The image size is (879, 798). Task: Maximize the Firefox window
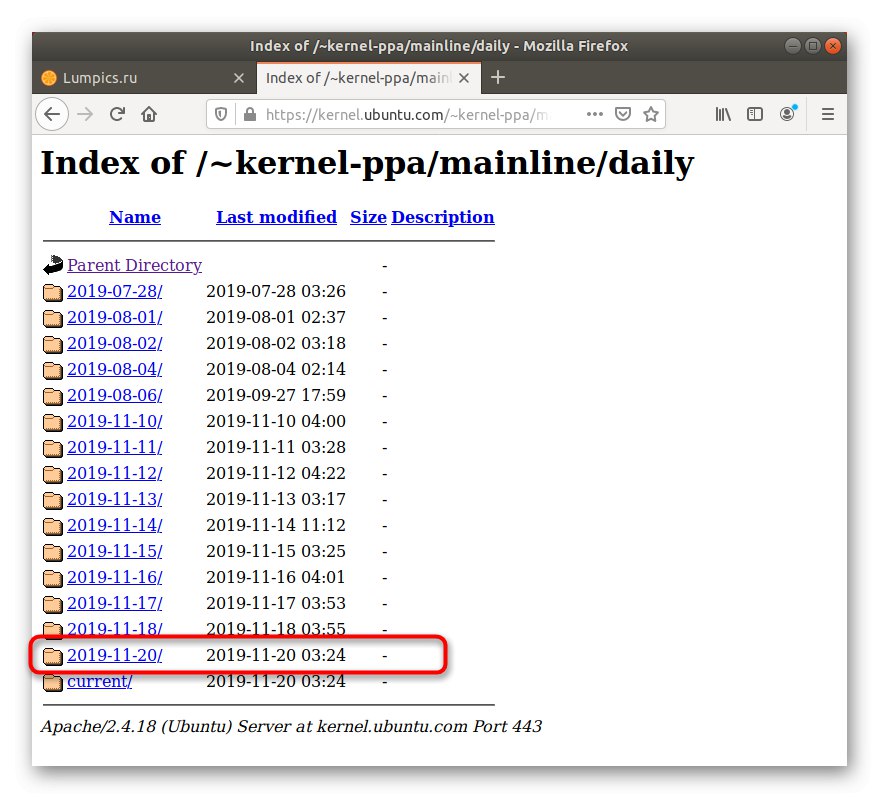pos(813,46)
